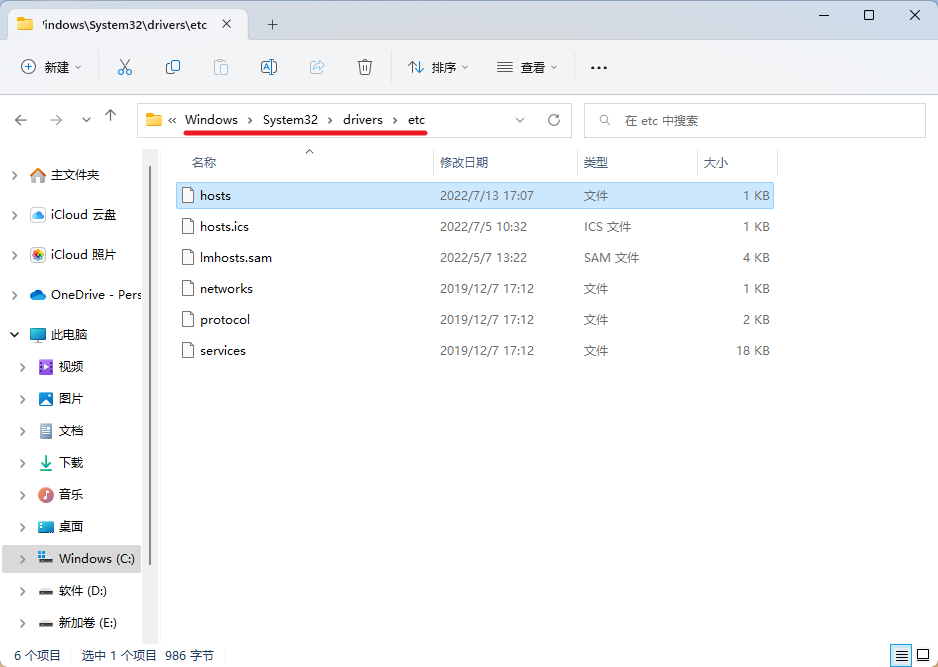The height and width of the screenshot is (667, 938).
Task: Click the Paste icon on the toolbar
Action: [220, 67]
